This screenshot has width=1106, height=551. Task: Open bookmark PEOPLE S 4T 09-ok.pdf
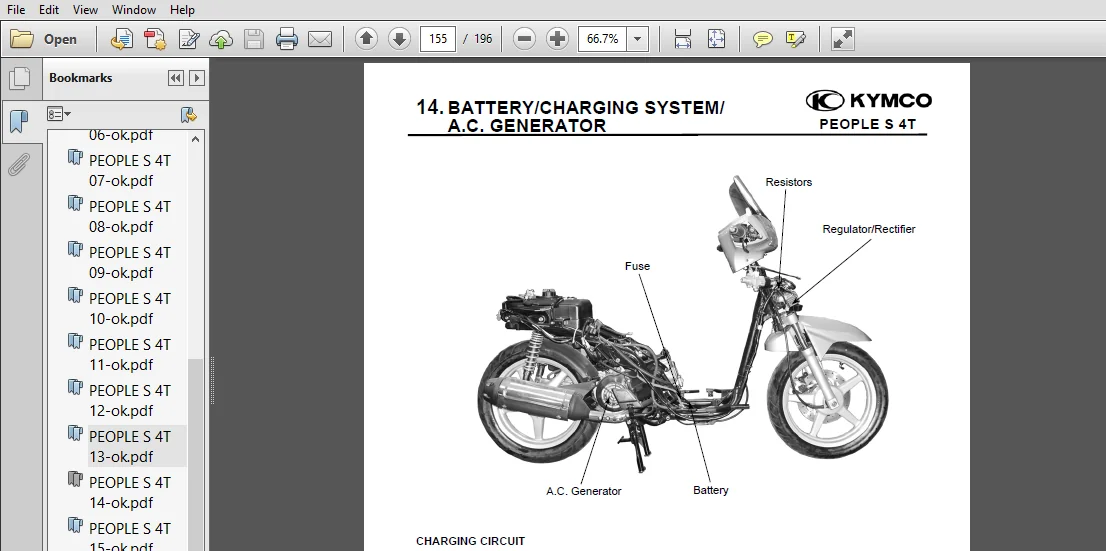click(130, 262)
